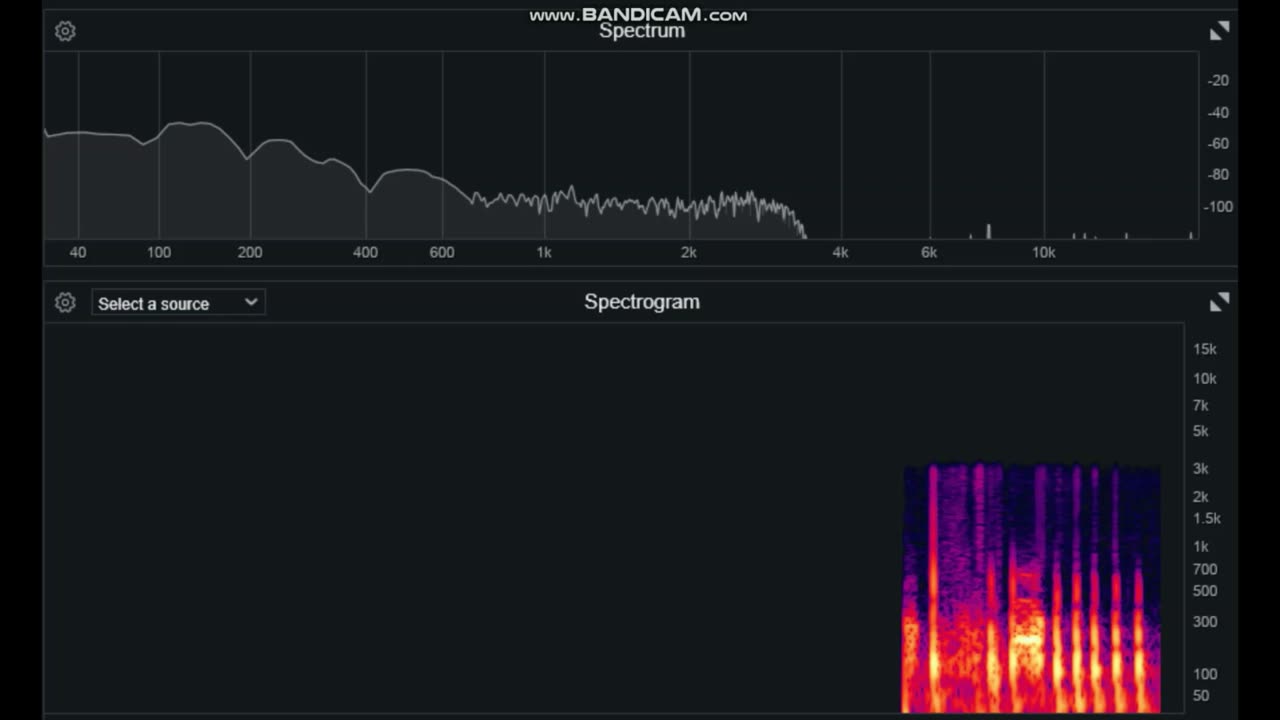Open the 'Select a source' dropdown
The height and width of the screenshot is (720, 1280).
point(178,303)
